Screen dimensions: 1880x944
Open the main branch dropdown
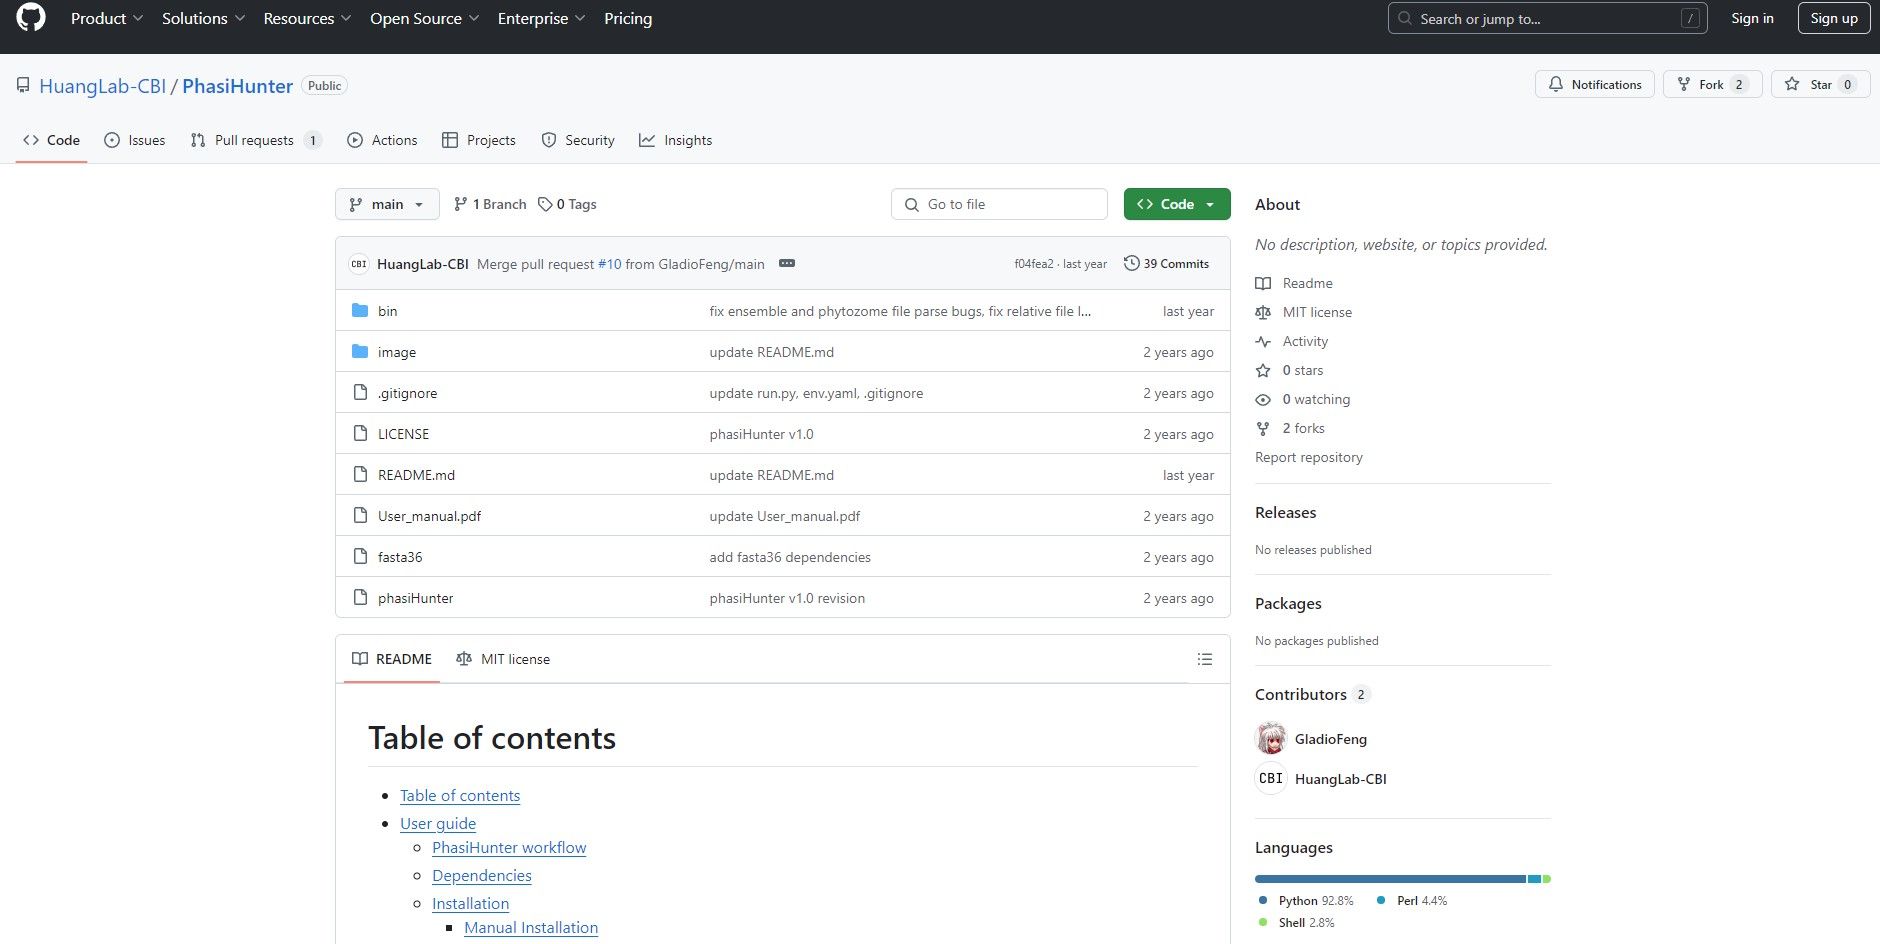pyautogui.click(x=387, y=204)
